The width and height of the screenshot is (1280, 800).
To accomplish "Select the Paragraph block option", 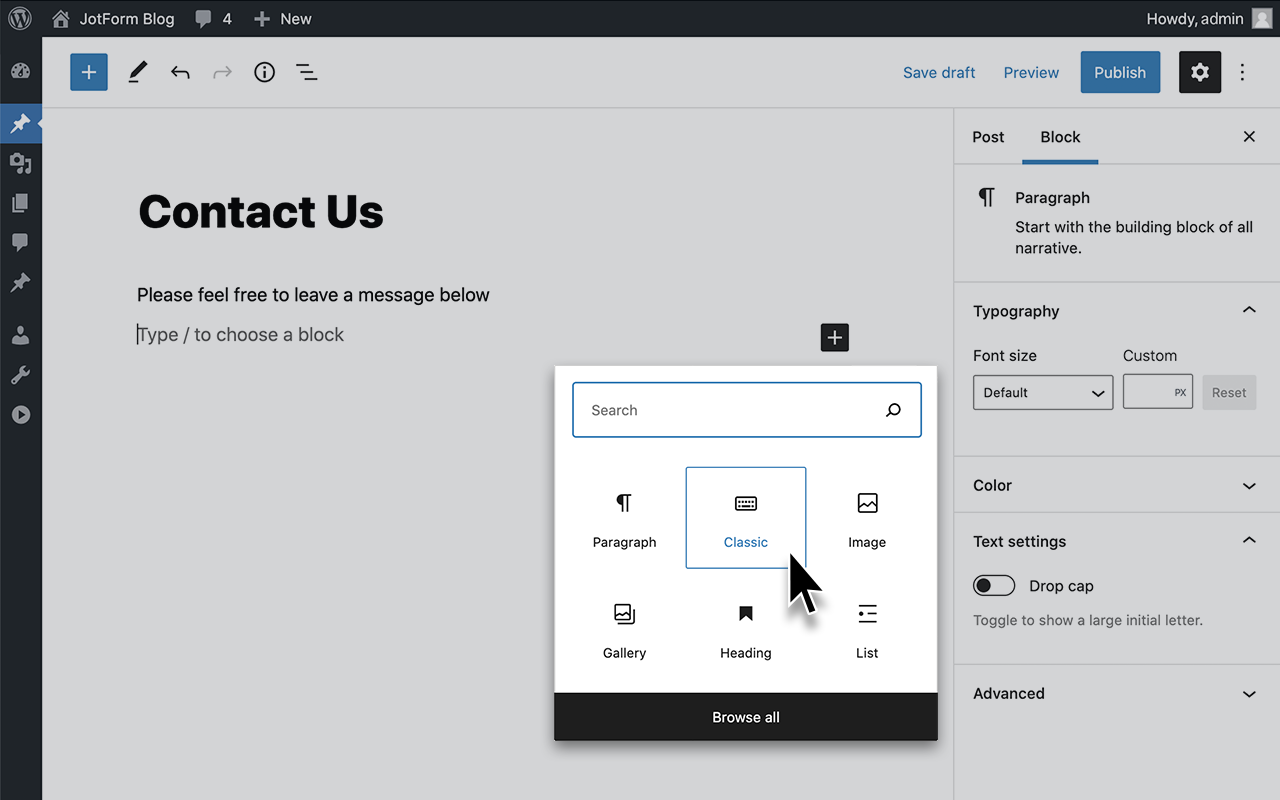I will 624,517.
